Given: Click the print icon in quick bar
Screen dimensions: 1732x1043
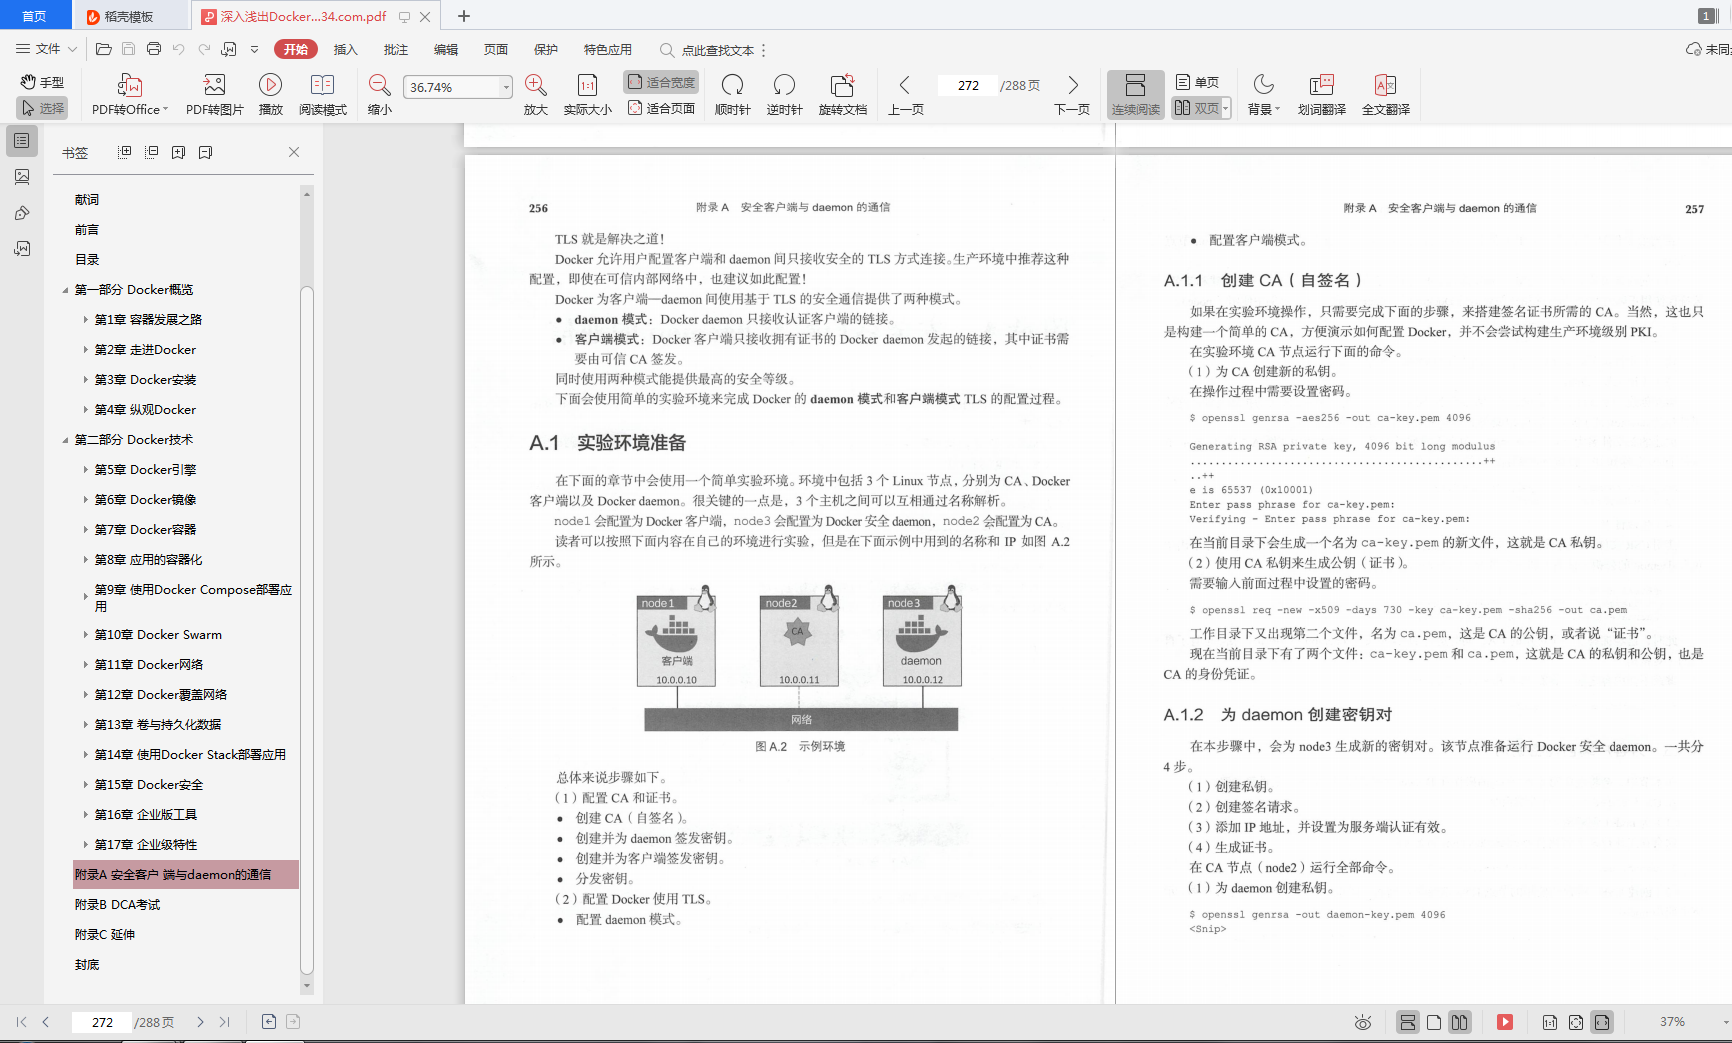Looking at the screenshot, I should (x=153, y=49).
